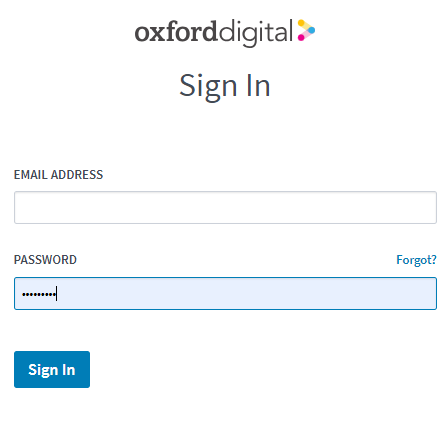This screenshot has width=448, height=424.
Task: Click the PASSWORD field label
Action: coord(45,260)
